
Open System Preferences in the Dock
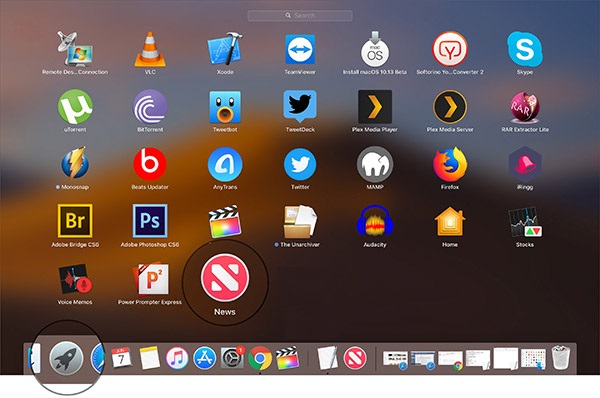tap(232, 358)
